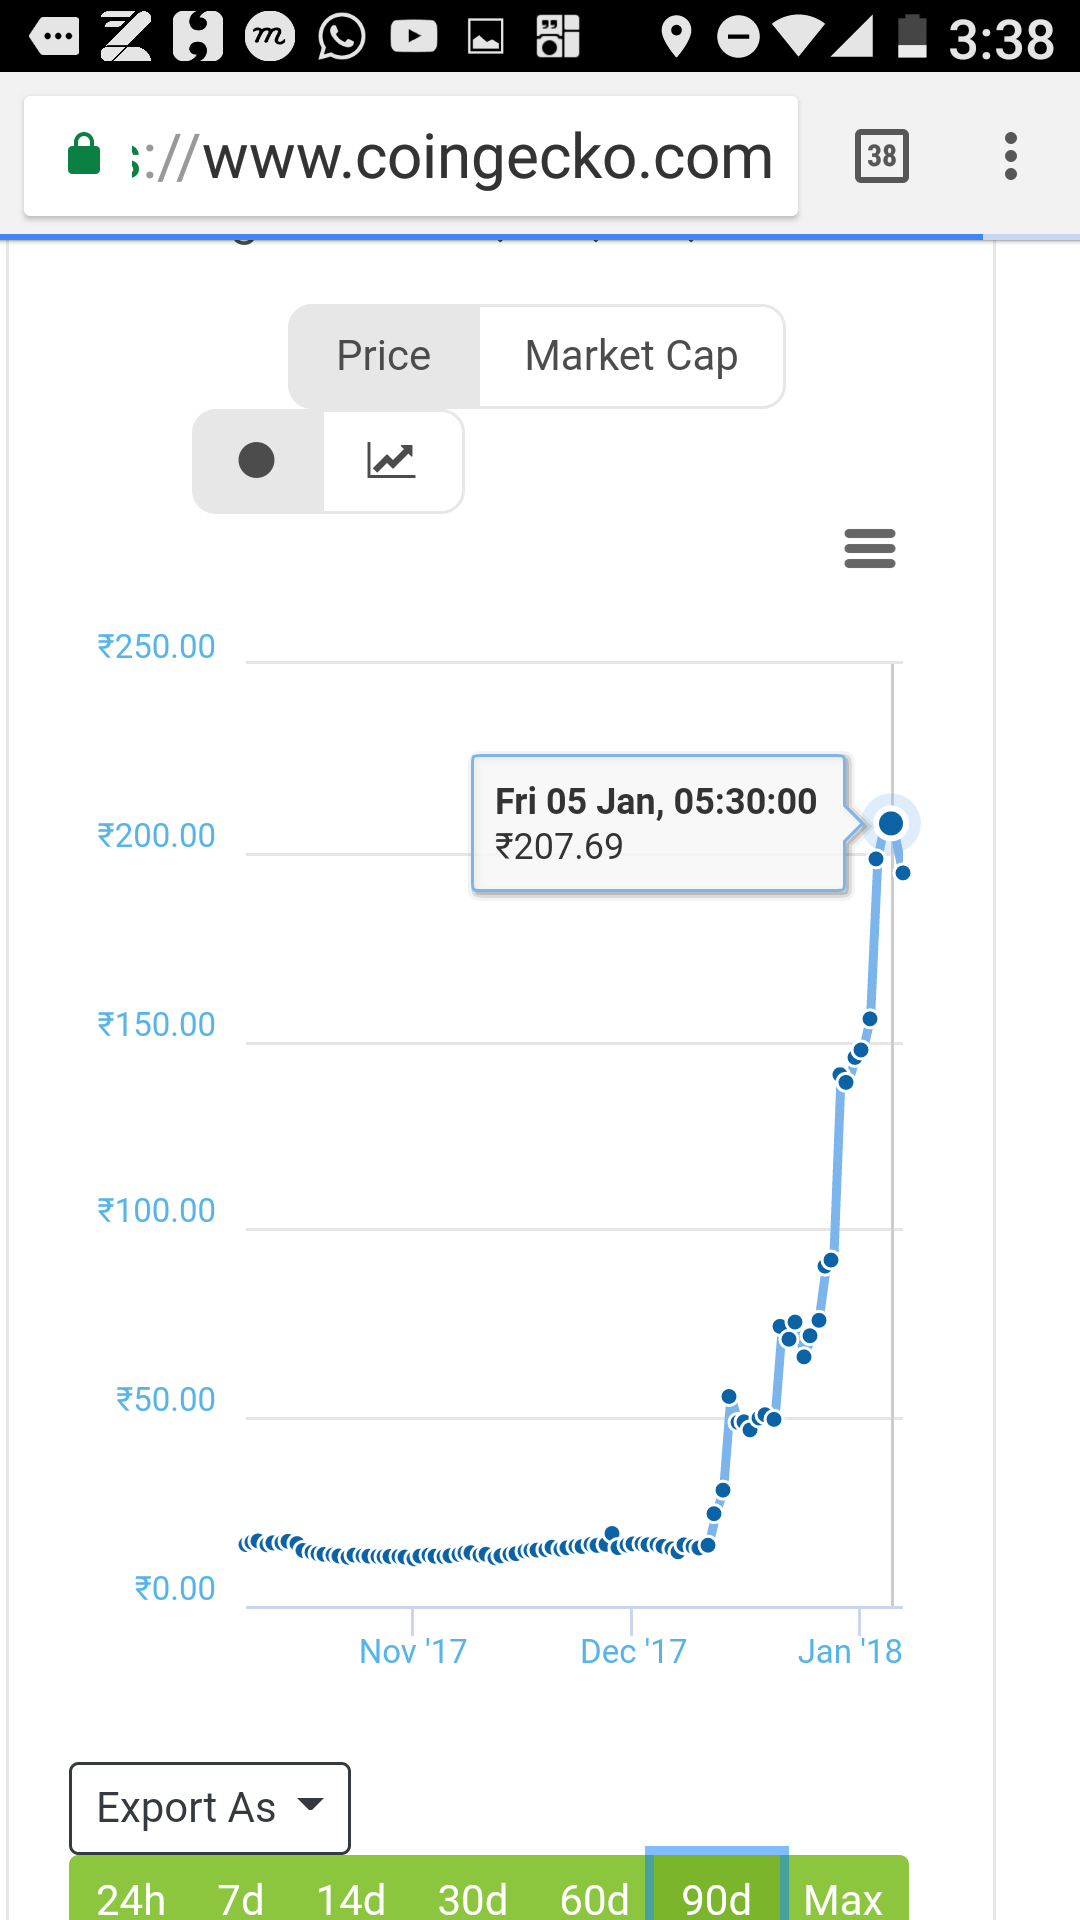The width and height of the screenshot is (1080, 1920).
Task: Click the highlighted 05 Jan data point
Action: (x=890, y=823)
